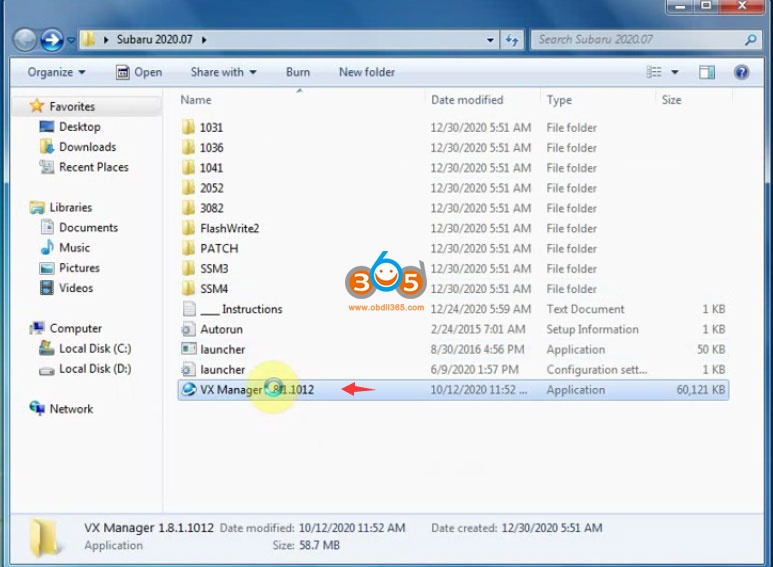Screen dimensions: 773x567
Task: Open the More view options arrow
Action: pyautogui.click(x=675, y=72)
